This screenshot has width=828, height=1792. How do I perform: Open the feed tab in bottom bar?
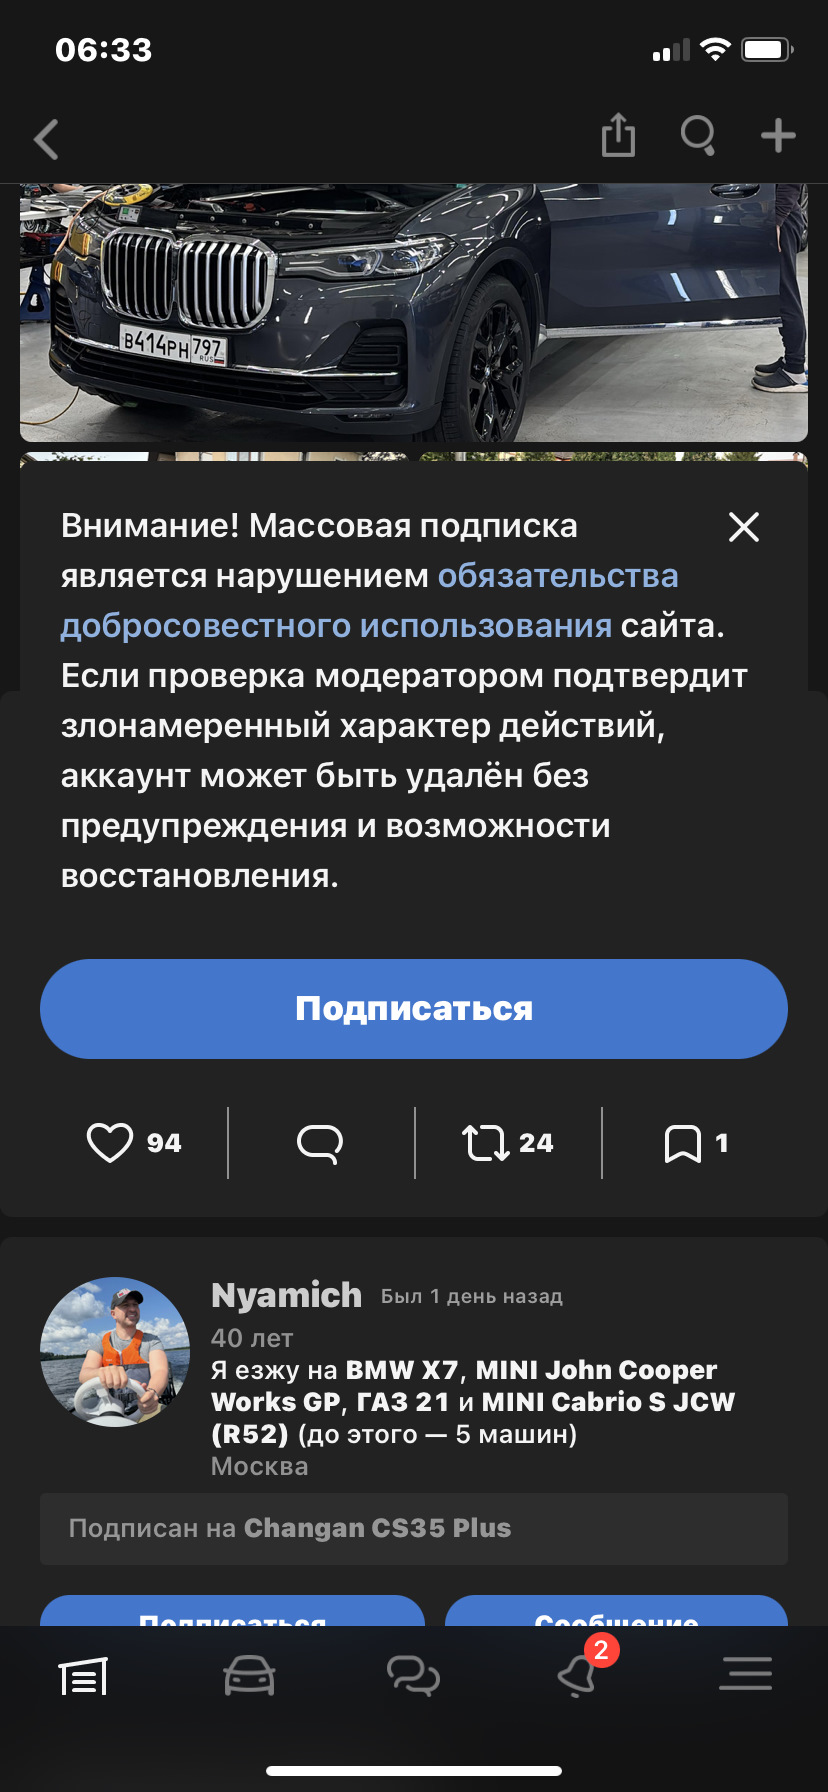point(83,1676)
